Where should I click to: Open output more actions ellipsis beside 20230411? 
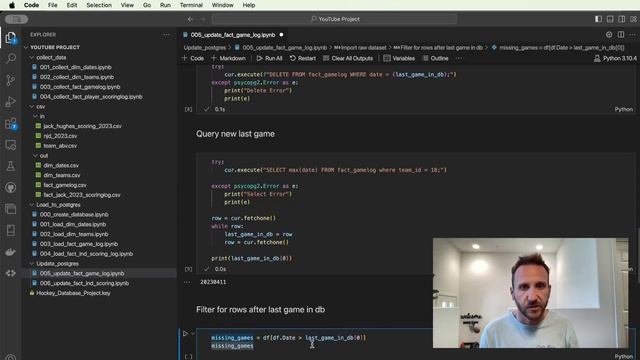(x=187, y=282)
